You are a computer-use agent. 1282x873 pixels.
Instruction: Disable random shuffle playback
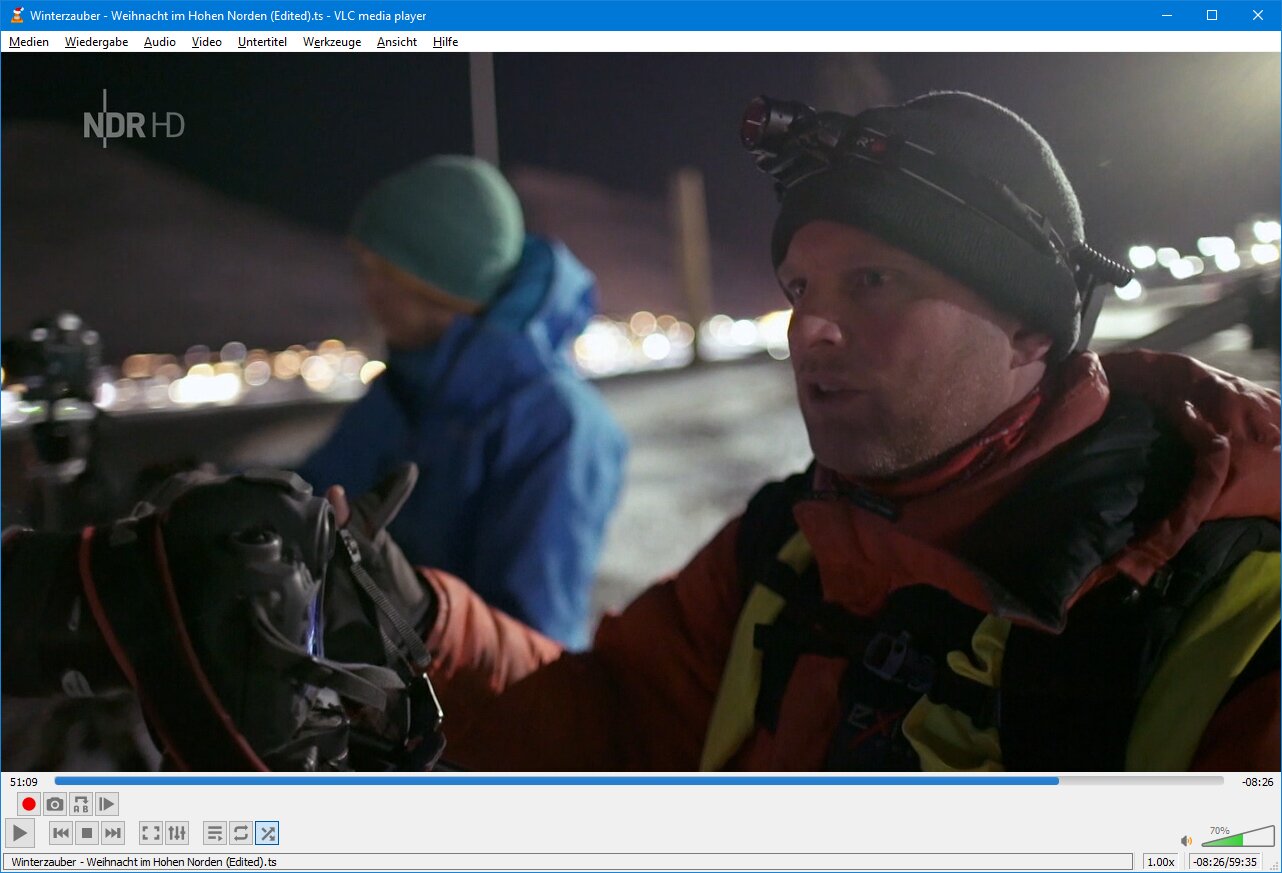[x=267, y=833]
